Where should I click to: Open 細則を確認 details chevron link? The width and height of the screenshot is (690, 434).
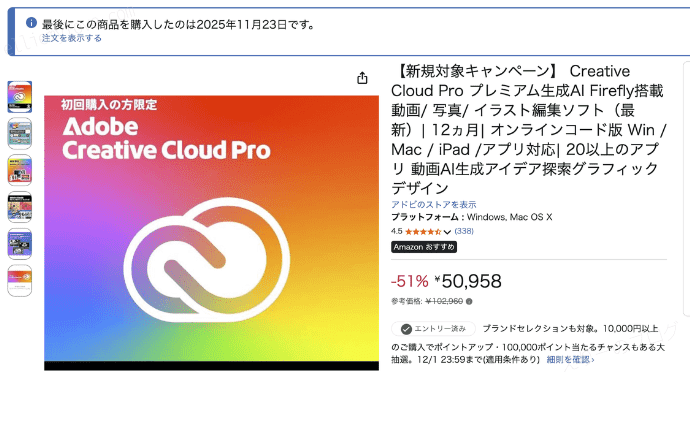(x=570, y=359)
